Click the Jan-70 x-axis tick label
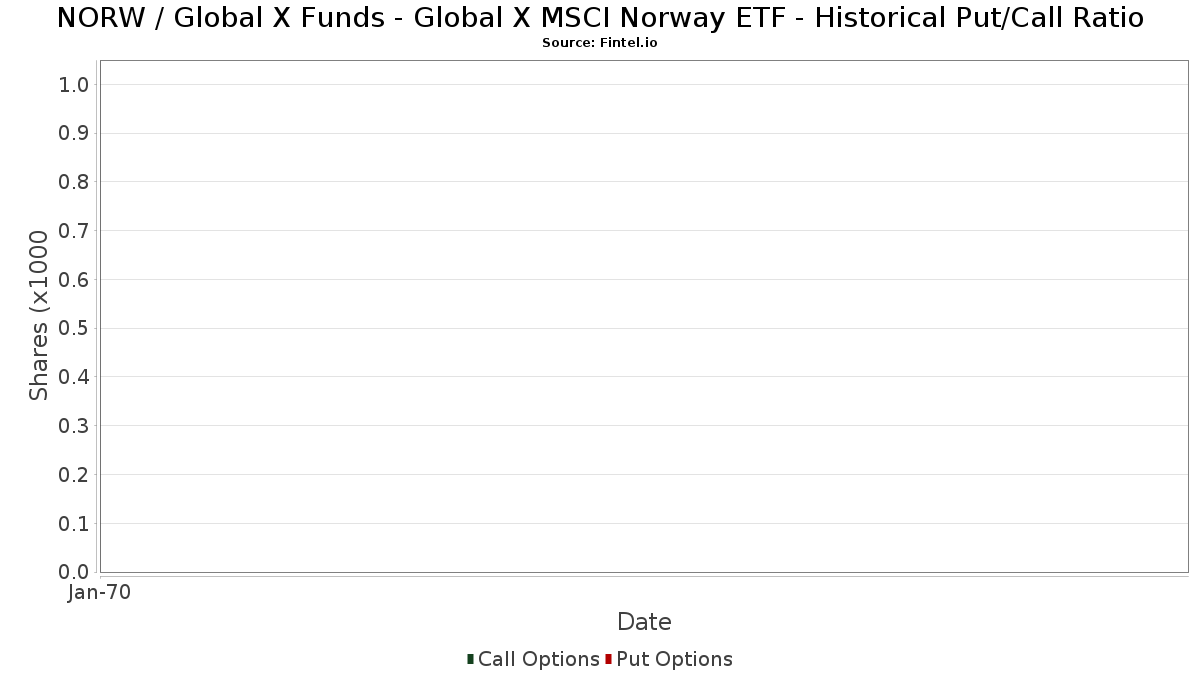The width and height of the screenshot is (1200, 675). (x=99, y=593)
